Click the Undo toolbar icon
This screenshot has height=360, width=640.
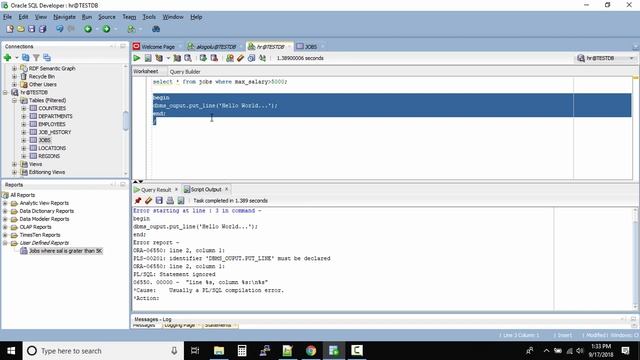tap(60, 29)
